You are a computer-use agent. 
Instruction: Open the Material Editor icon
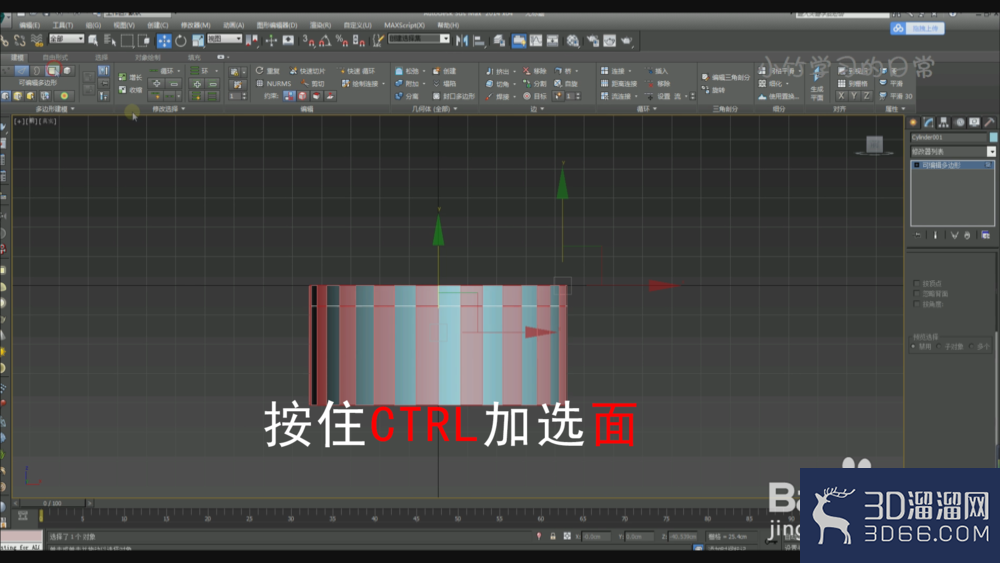click(x=573, y=41)
